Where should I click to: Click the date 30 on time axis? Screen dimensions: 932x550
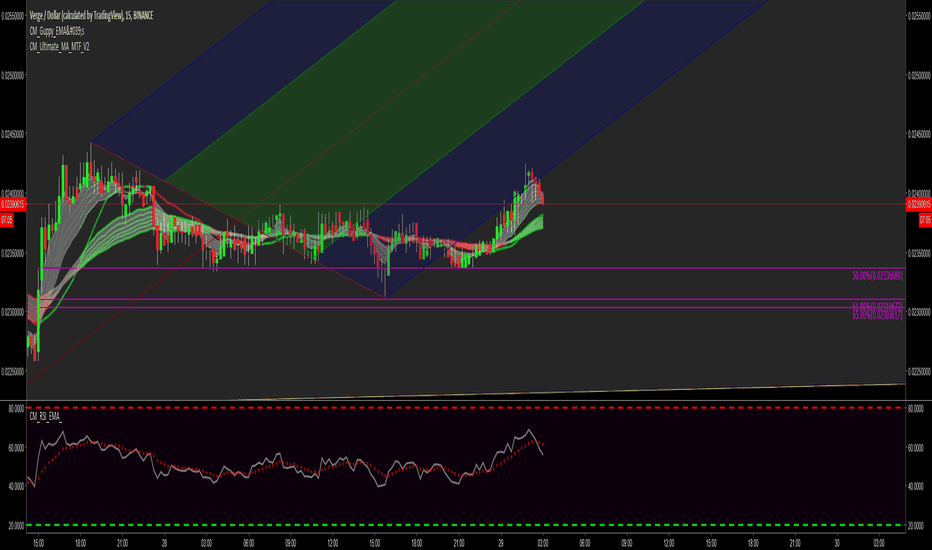click(x=837, y=543)
